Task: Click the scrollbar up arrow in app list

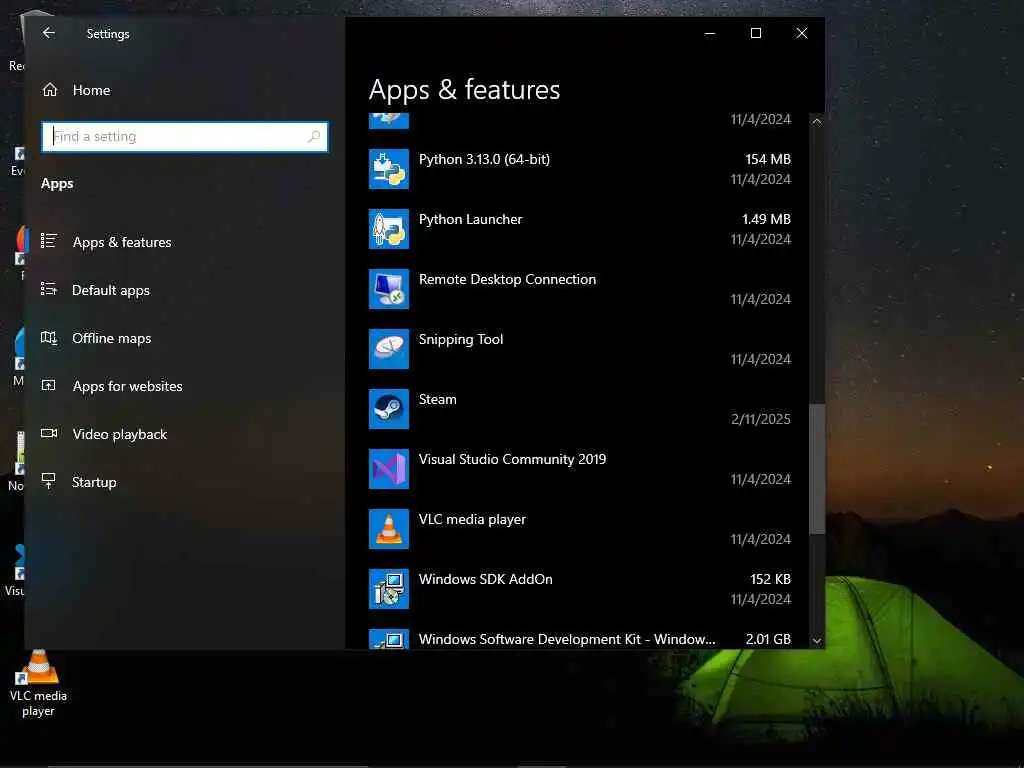Action: (816, 121)
